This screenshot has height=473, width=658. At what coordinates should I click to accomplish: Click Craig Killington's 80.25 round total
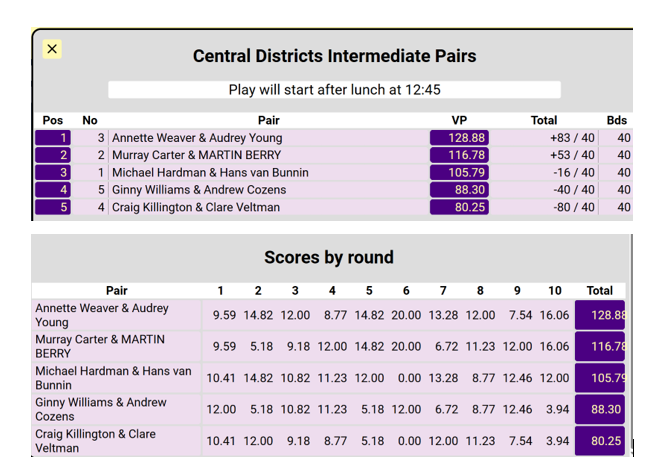coord(600,441)
